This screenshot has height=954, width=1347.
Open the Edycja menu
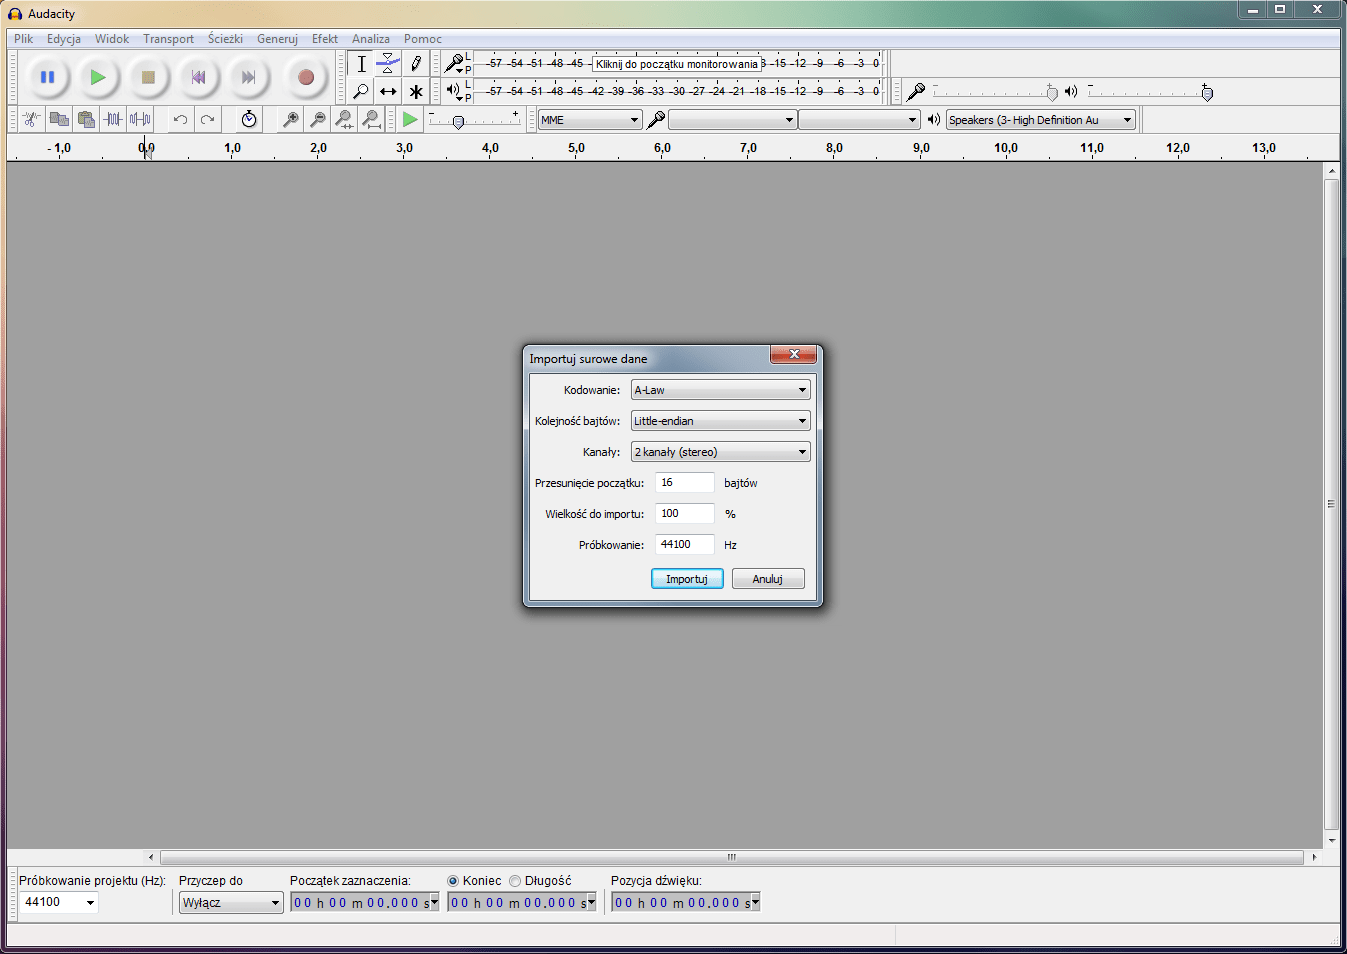pos(64,39)
